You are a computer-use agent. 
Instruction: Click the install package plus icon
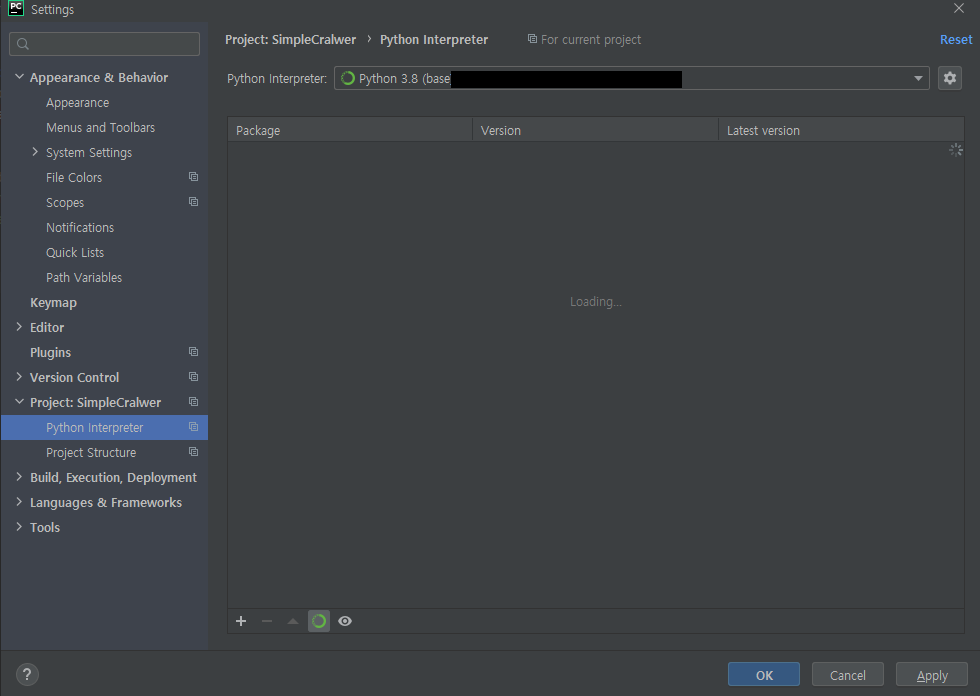coord(241,621)
